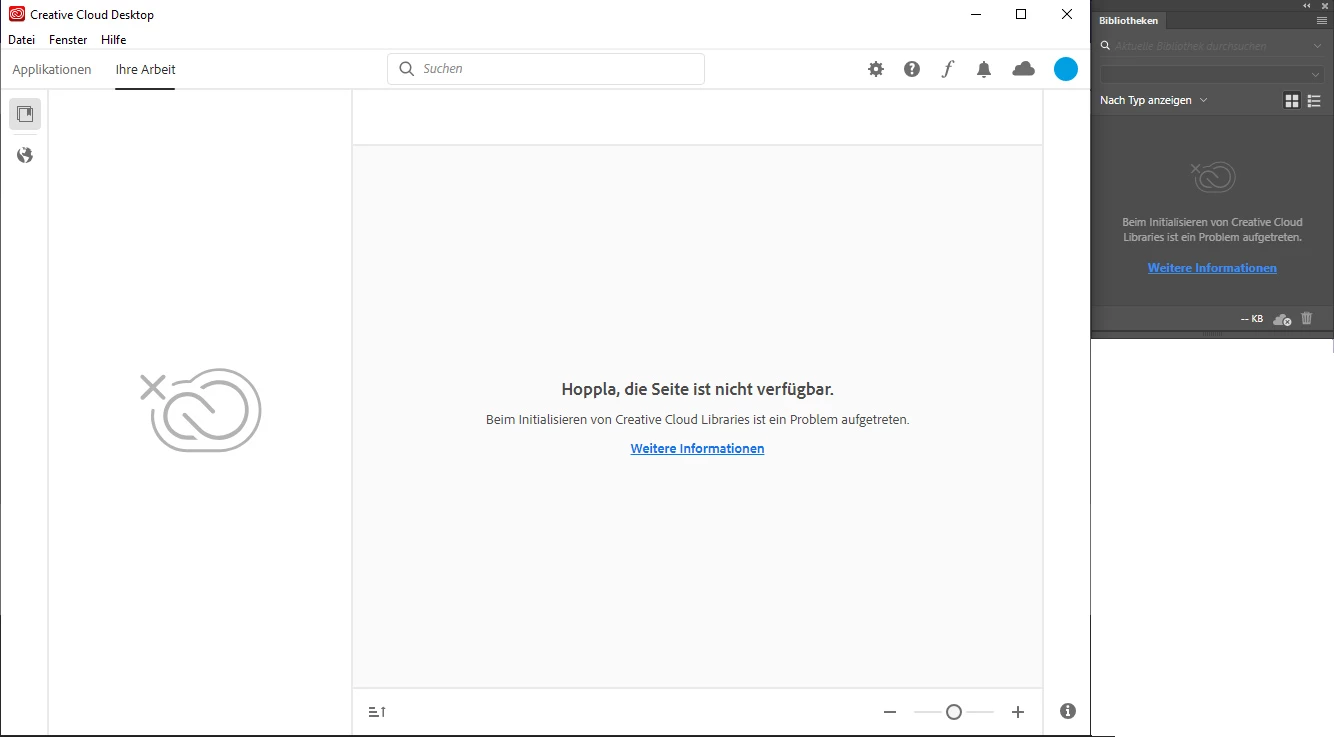Click trash icon in Bibliotheken panel

(1306, 318)
